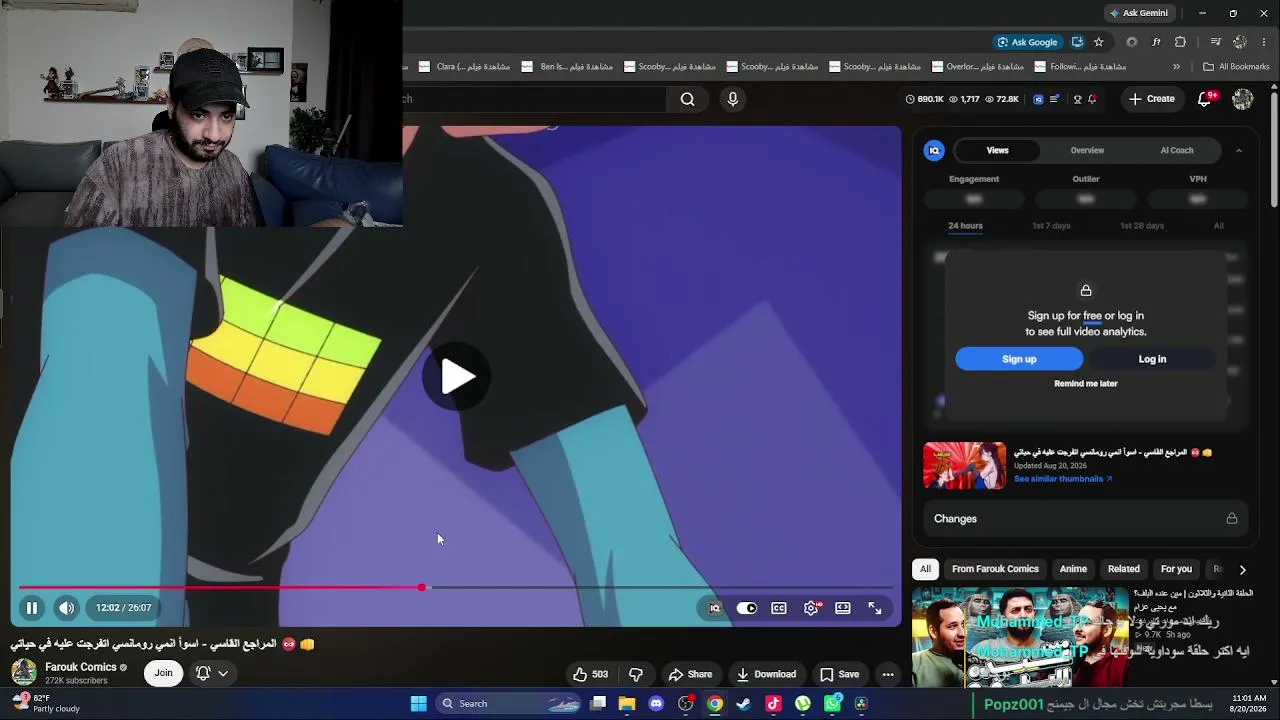The image size is (1280, 720).
Task: Dislike the video with thumbs-down button
Action: point(636,674)
